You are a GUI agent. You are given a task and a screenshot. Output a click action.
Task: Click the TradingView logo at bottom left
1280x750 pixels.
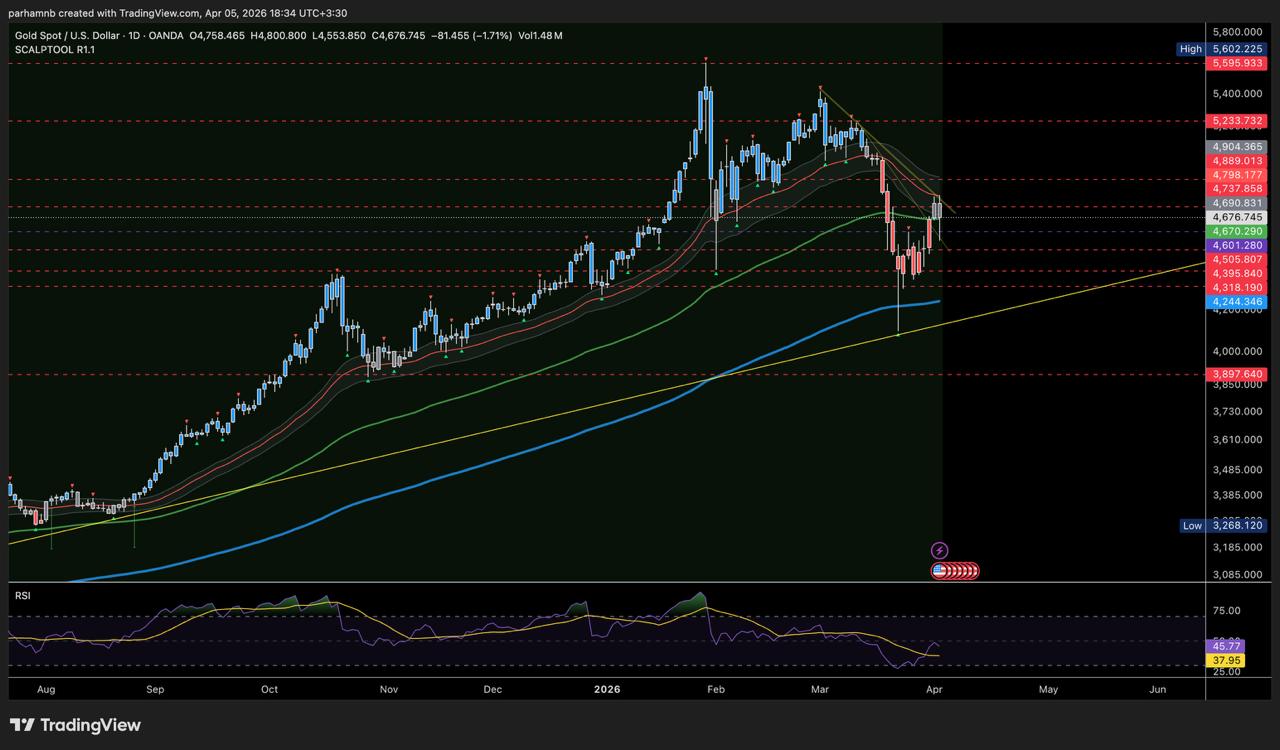pyautogui.click(x=76, y=725)
